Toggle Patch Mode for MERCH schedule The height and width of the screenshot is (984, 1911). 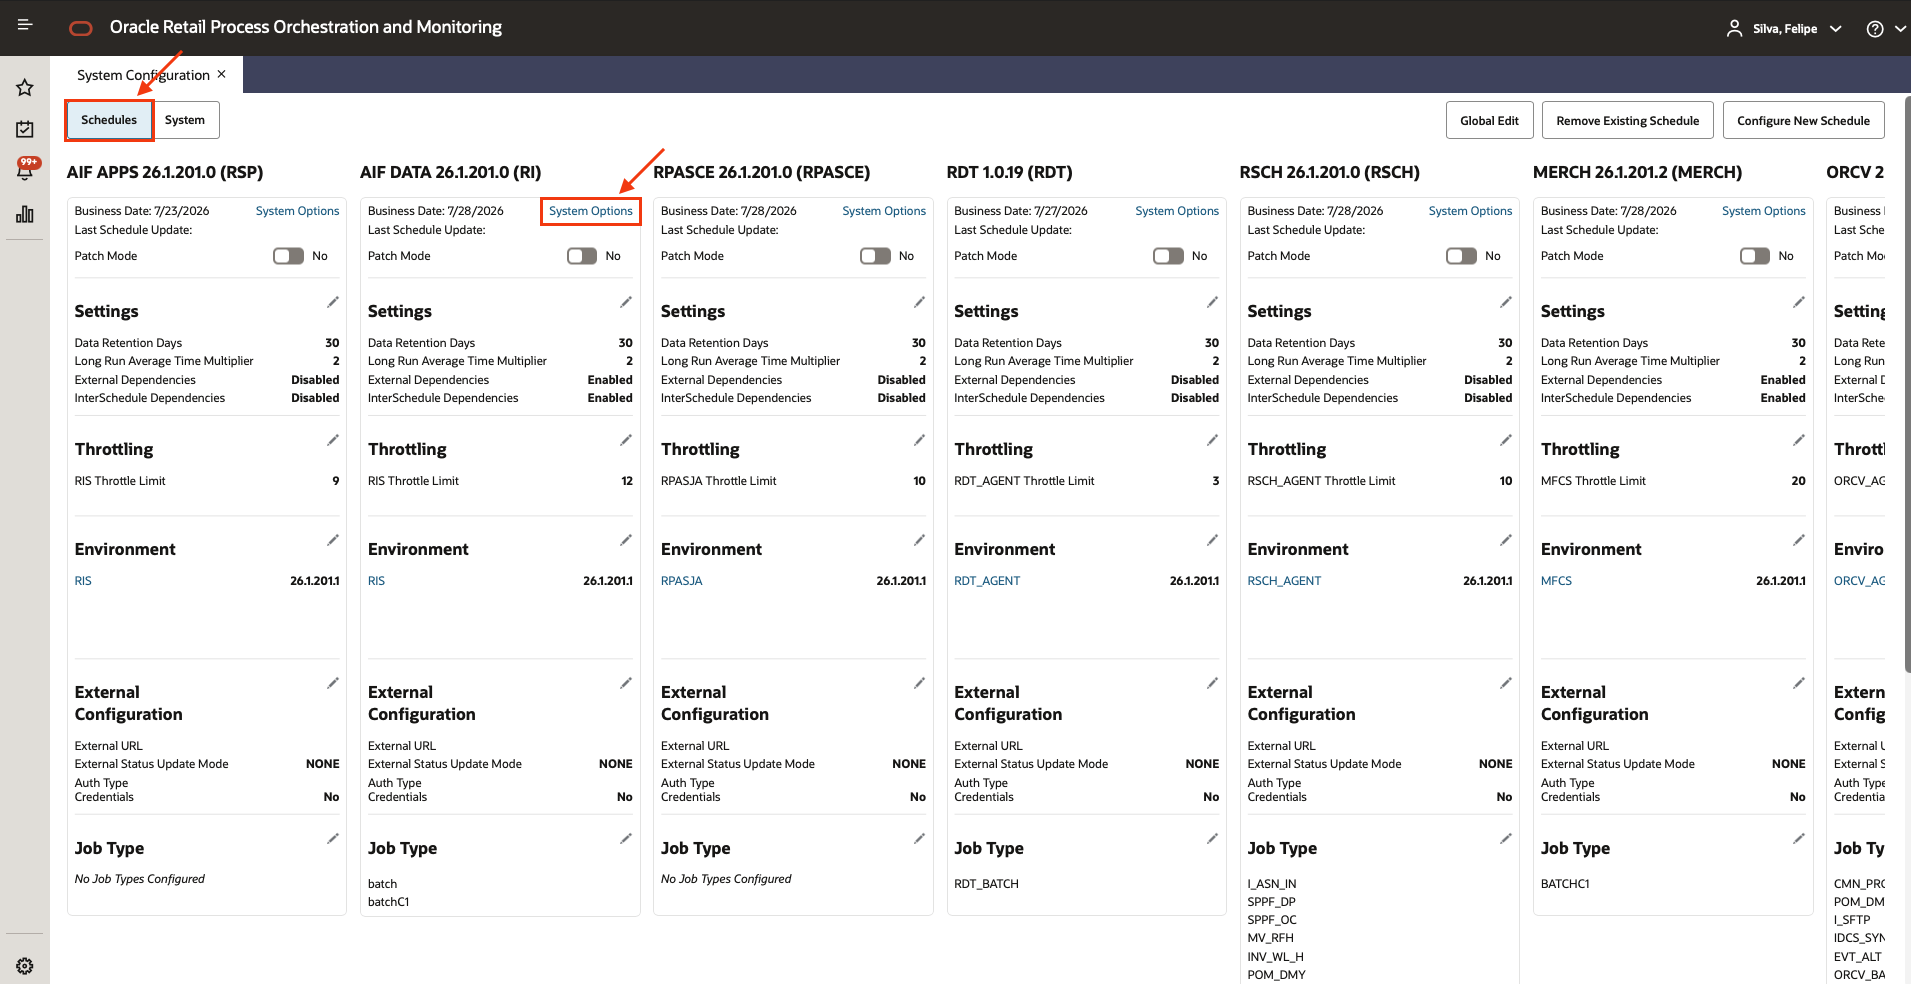tap(1755, 256)
